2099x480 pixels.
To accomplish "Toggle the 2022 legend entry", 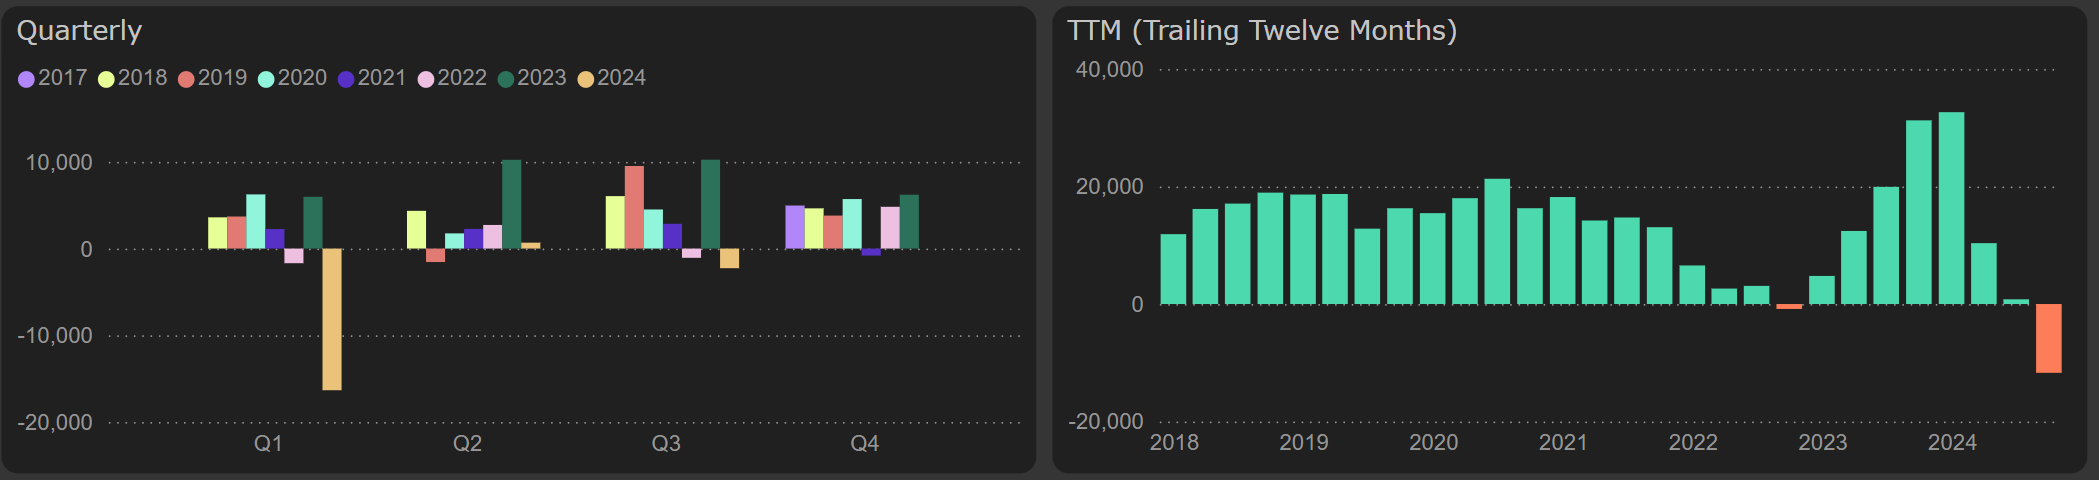I will (x=452, y=78).
